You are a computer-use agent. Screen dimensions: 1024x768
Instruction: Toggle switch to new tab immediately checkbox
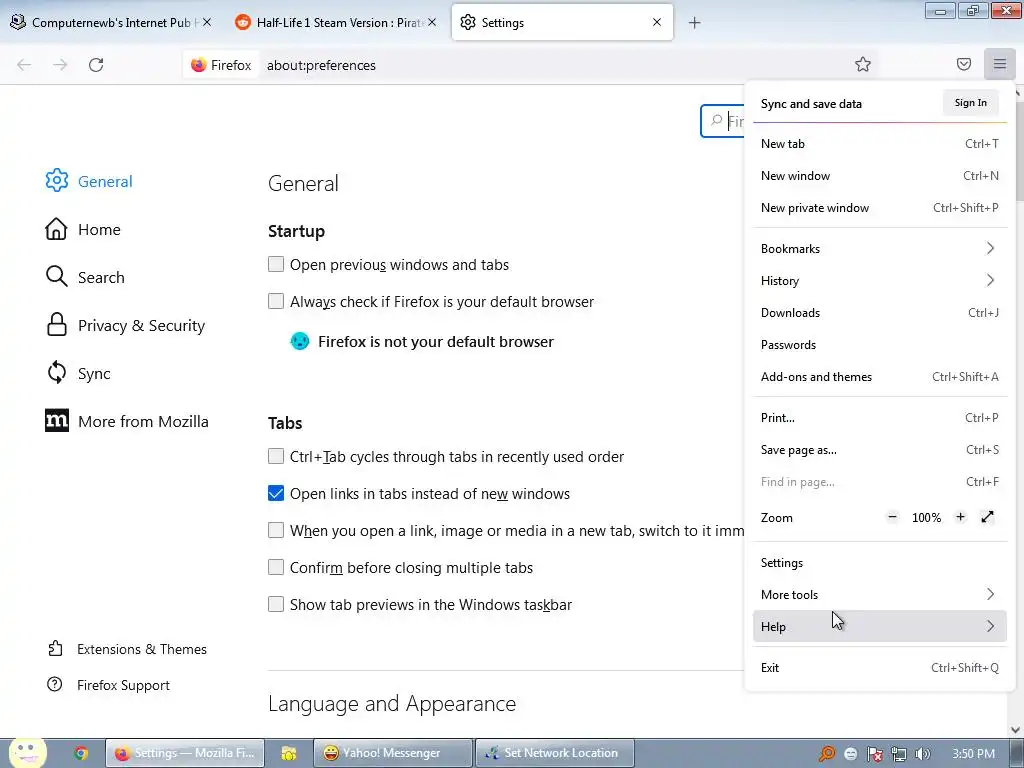coord(276,530)
